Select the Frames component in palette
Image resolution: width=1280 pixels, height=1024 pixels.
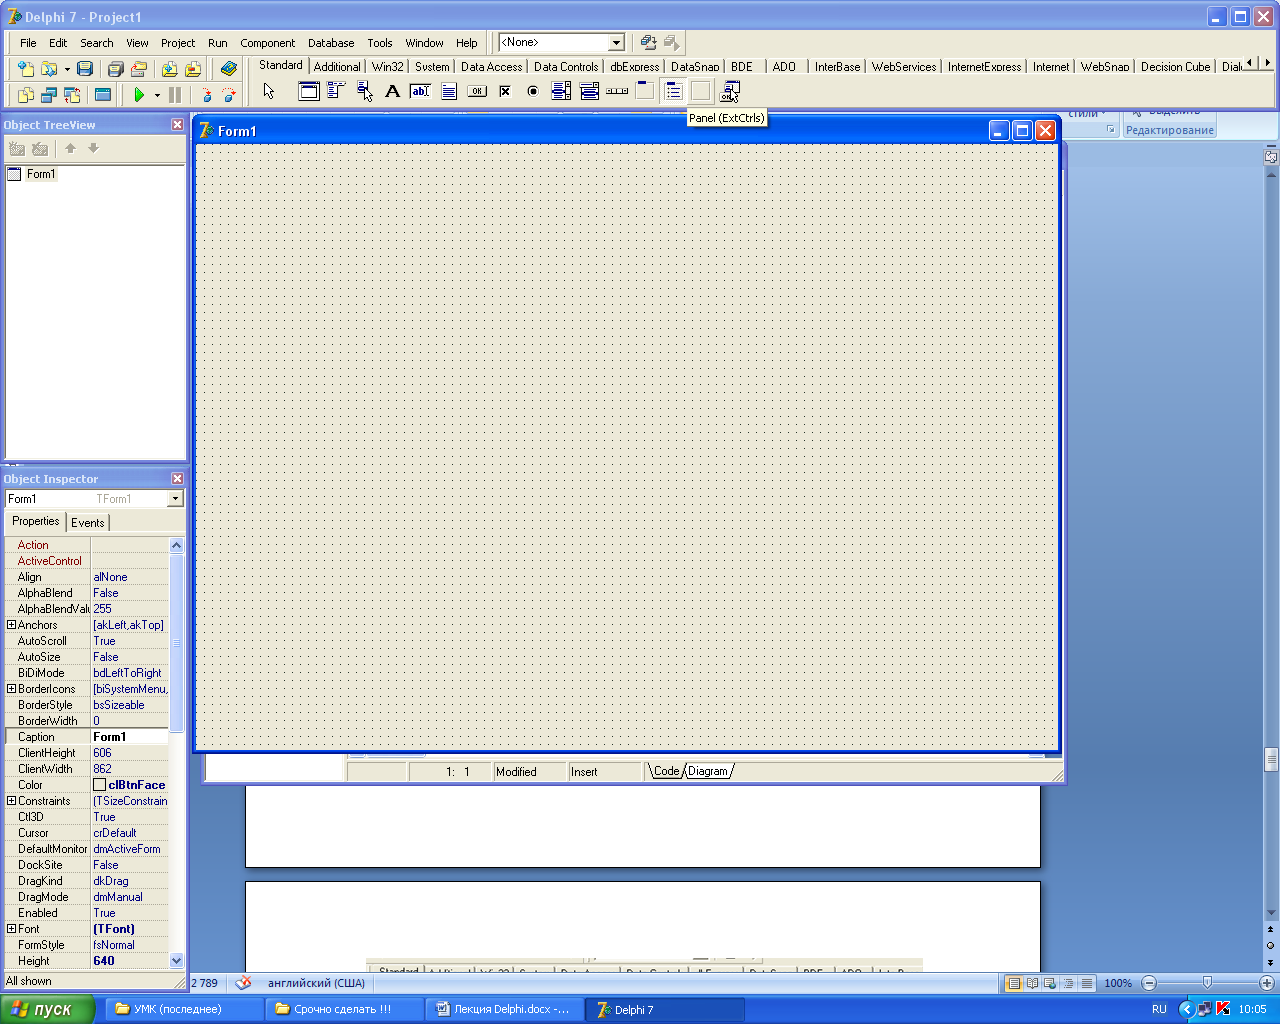point(309,91)
